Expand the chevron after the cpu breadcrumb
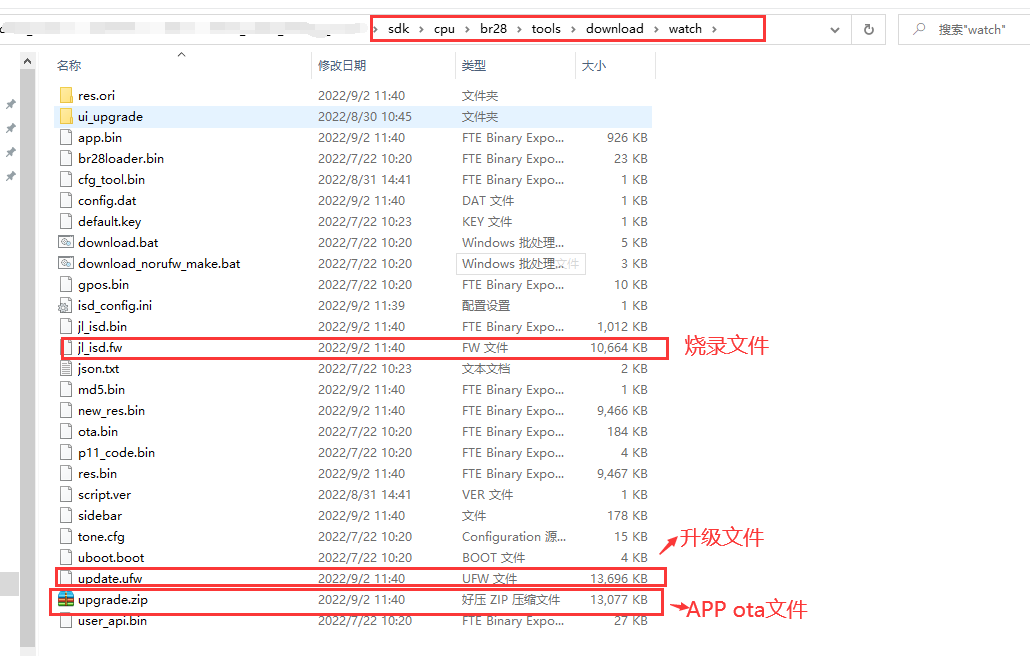Image resolution: width=1030 pixels, height=656 pixels. pos(467,29)
